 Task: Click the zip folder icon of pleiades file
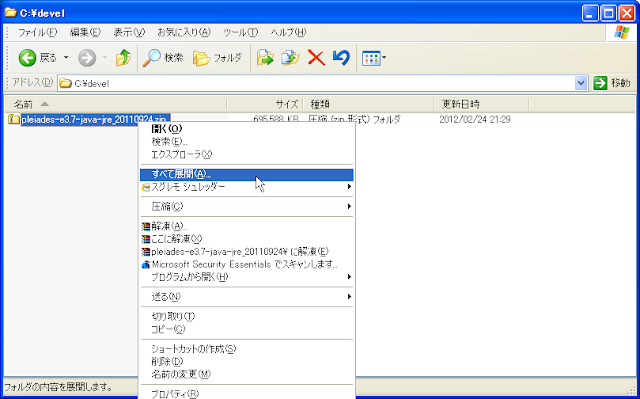[14, 120]
